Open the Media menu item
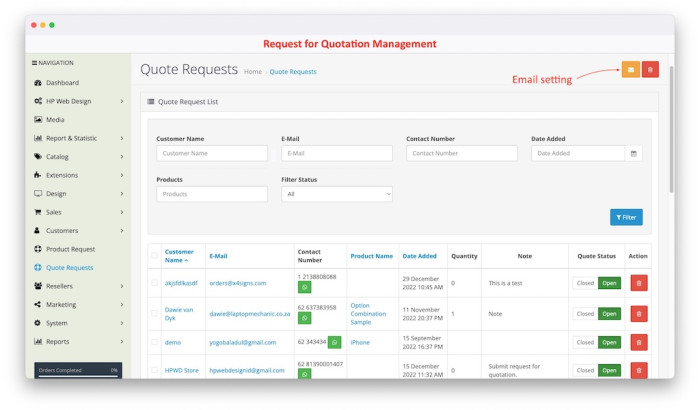 coord(55,120)
